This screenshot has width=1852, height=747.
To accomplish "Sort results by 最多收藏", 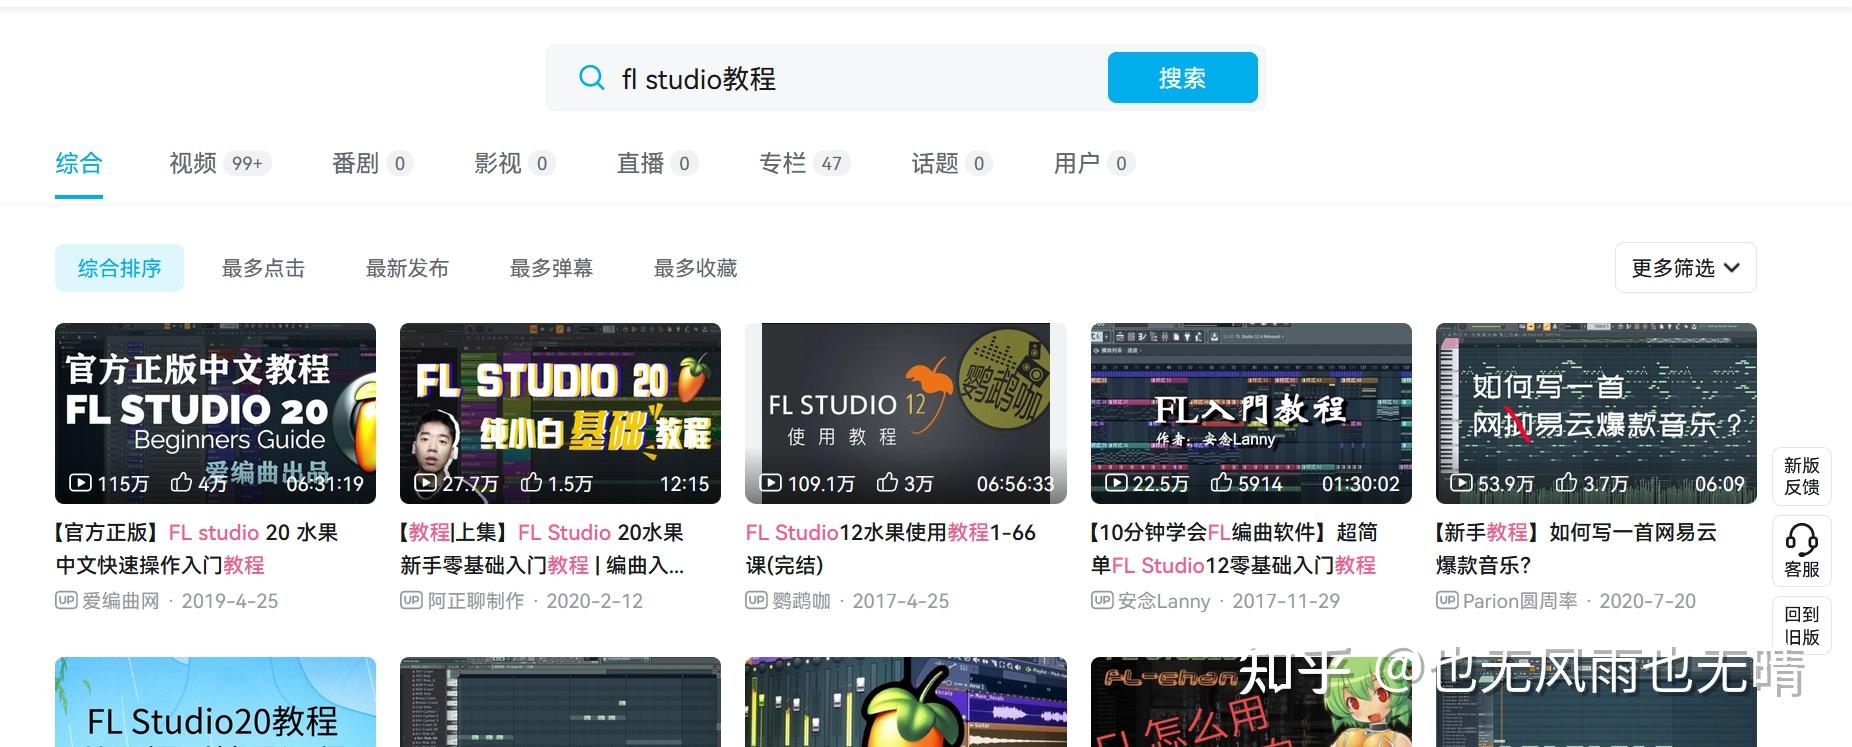I will coord(695,268).
